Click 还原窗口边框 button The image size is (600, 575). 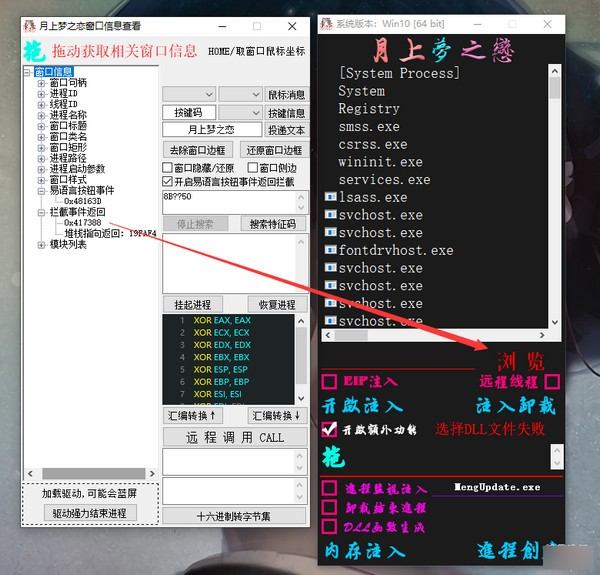click(x=274, y=150)
